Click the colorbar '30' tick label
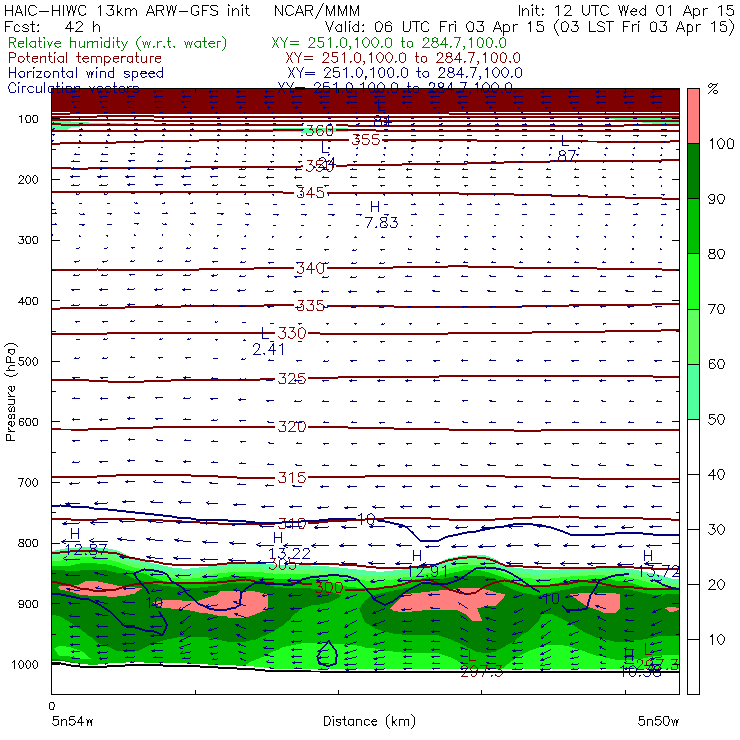 716,530
